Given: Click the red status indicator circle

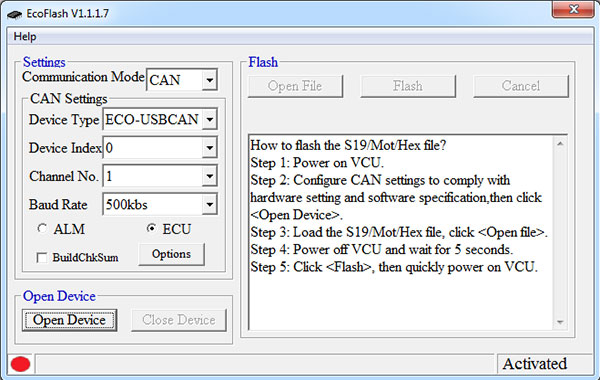Looking at the screenshot, I should (20, 364).
